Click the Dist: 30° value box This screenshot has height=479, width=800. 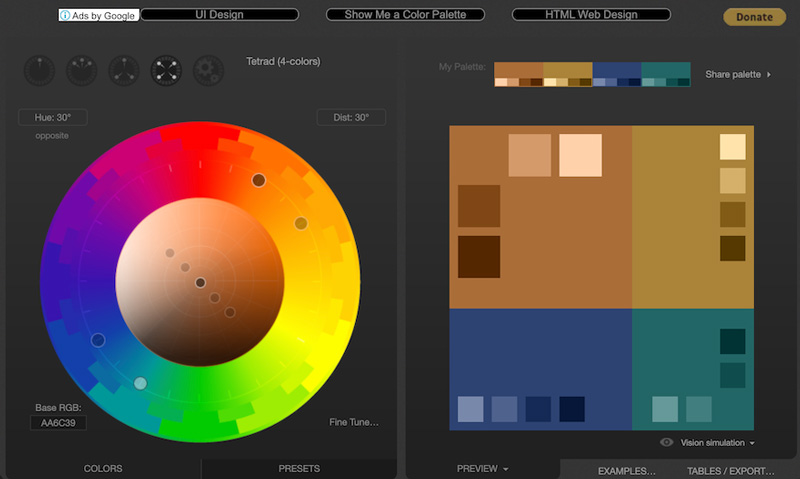[x=351, y=118]
